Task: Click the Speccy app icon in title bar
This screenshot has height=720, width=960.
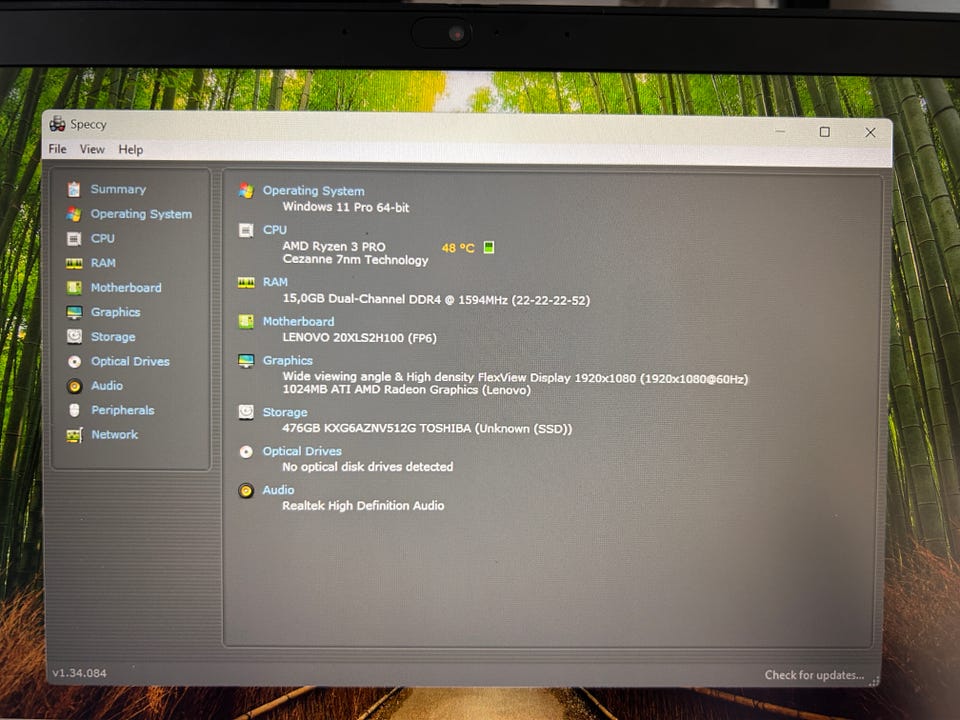Action: click(x=58, y=124)
